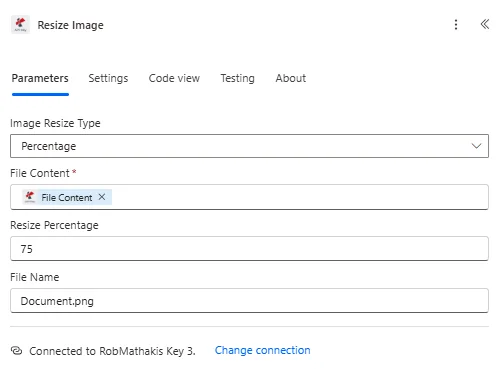Viewport: 497px width, 369px height.
Task: Open the Code view tab
Action: point(174,78)
